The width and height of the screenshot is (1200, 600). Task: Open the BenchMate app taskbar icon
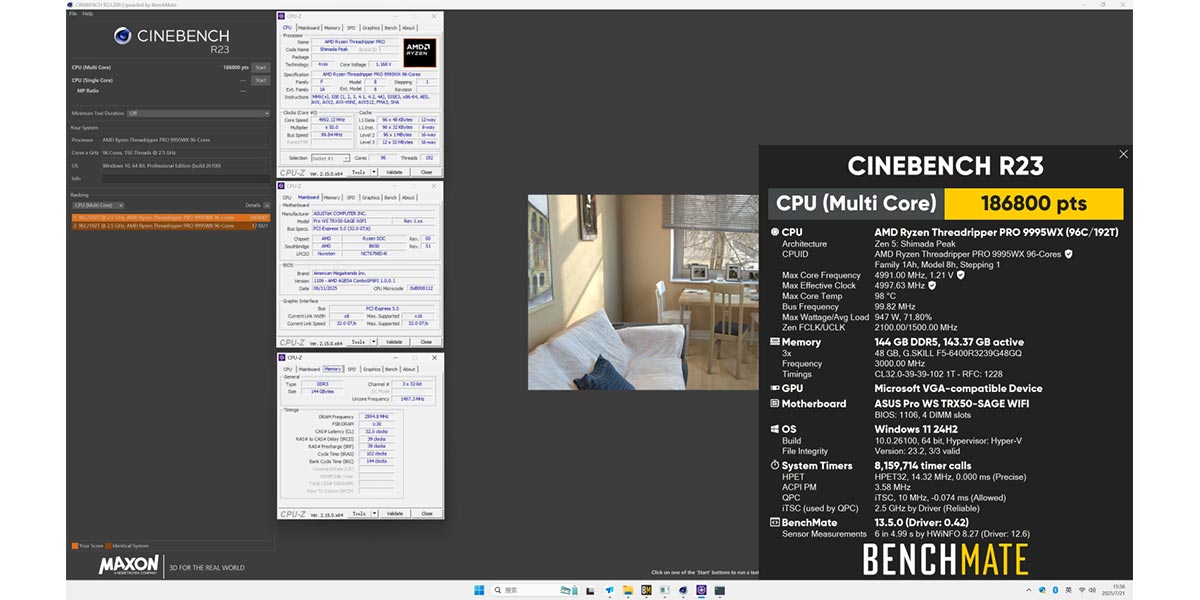coord(646,590)
